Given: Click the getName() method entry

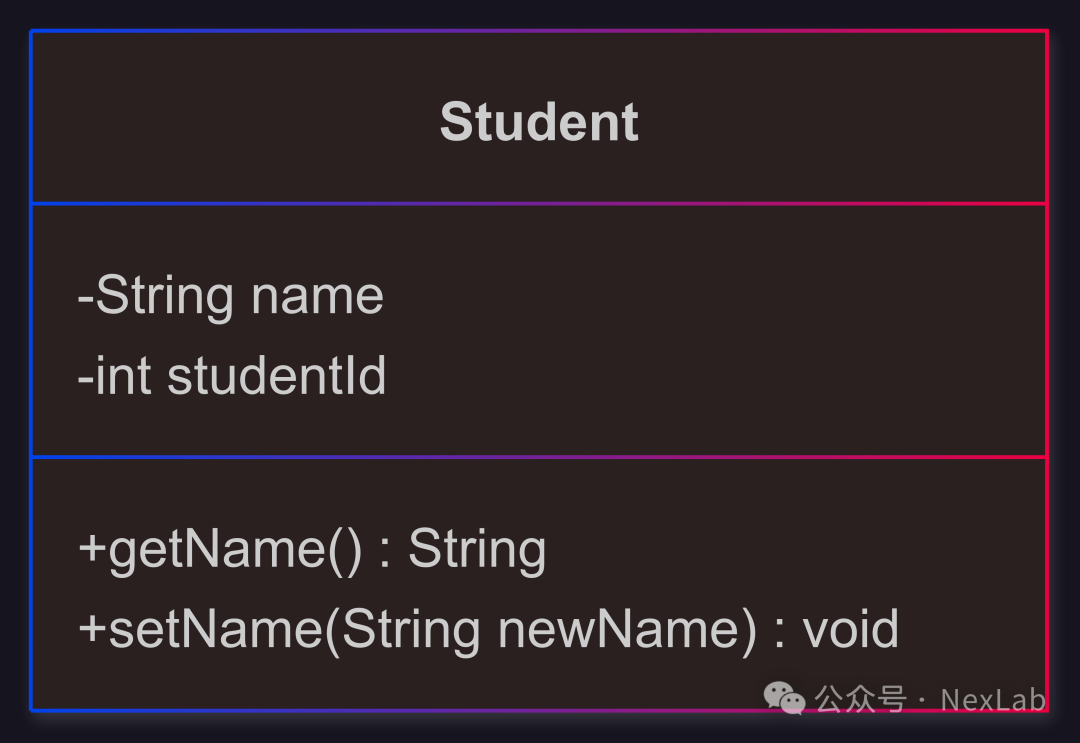Looking at the screenshot, I should click(312, 550).
